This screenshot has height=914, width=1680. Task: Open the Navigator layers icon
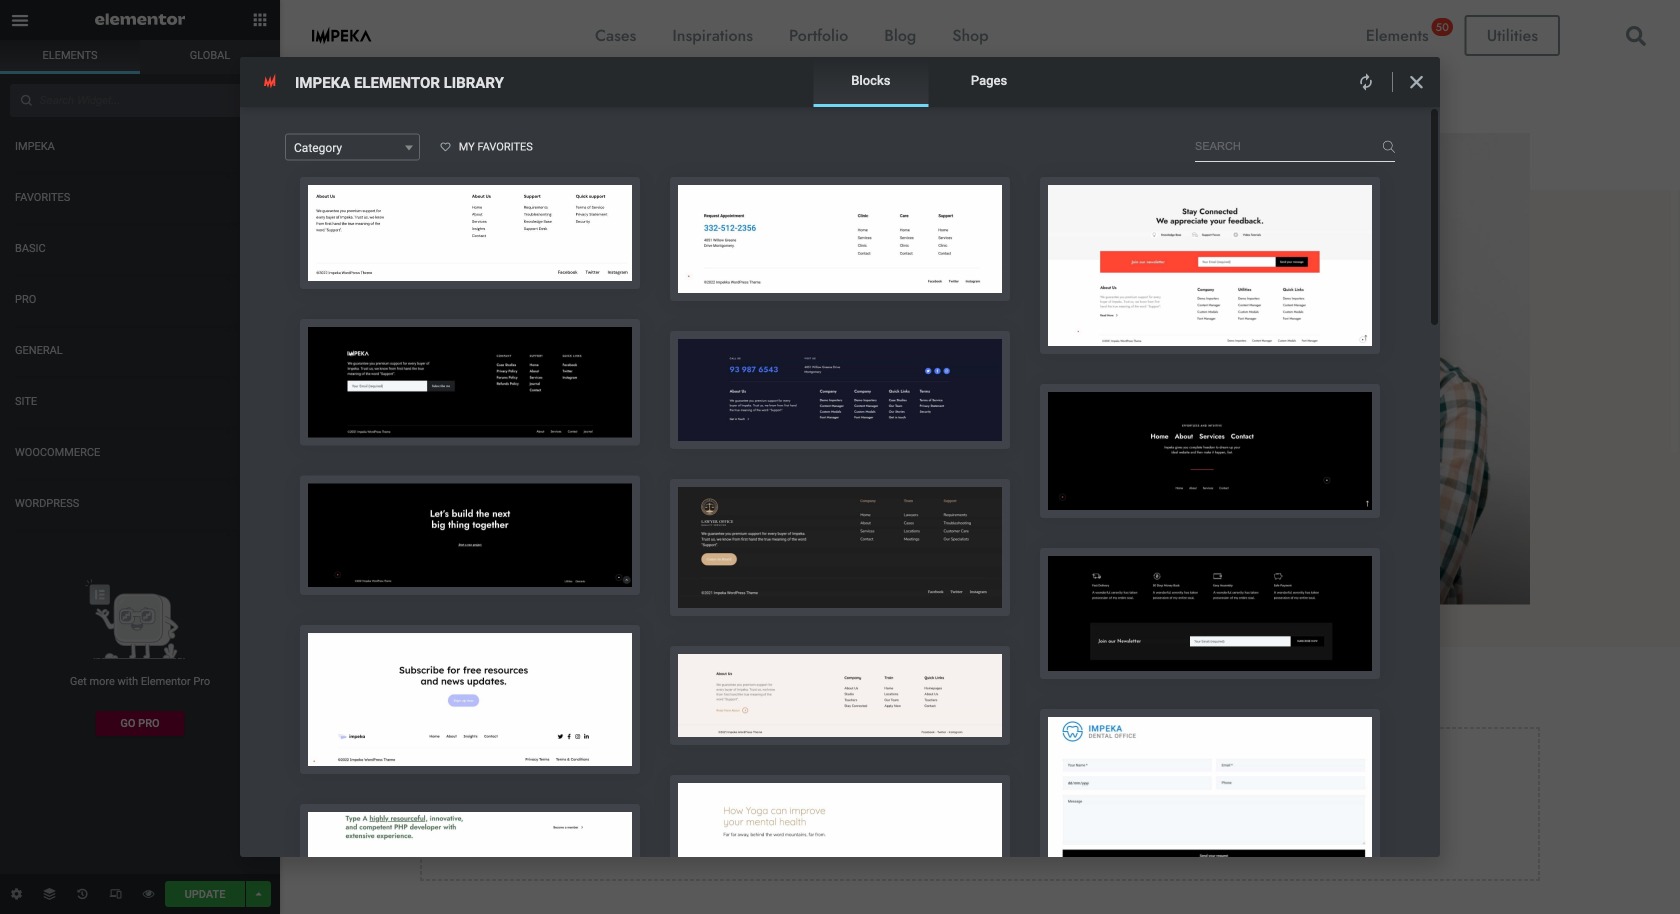click(x=49, y=894)
